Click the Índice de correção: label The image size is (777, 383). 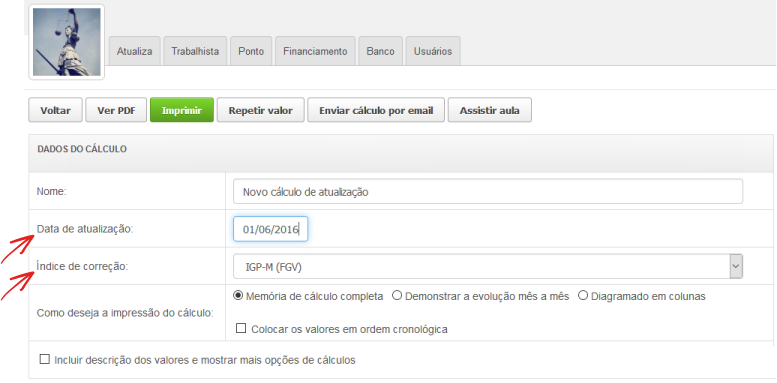(x=82, y=266)
